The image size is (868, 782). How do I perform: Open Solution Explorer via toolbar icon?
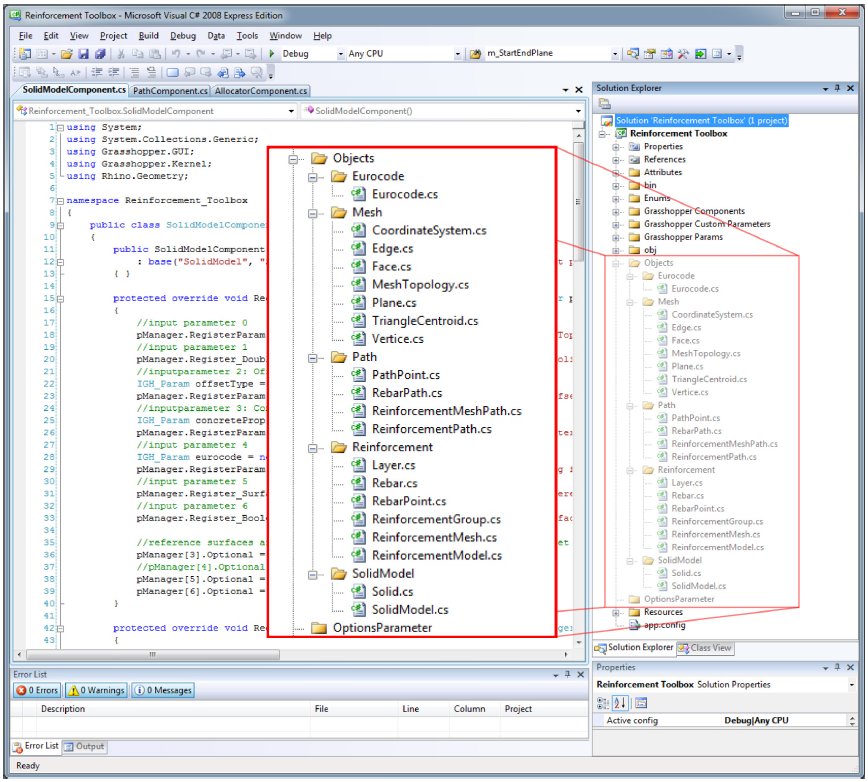click(633, 54)
